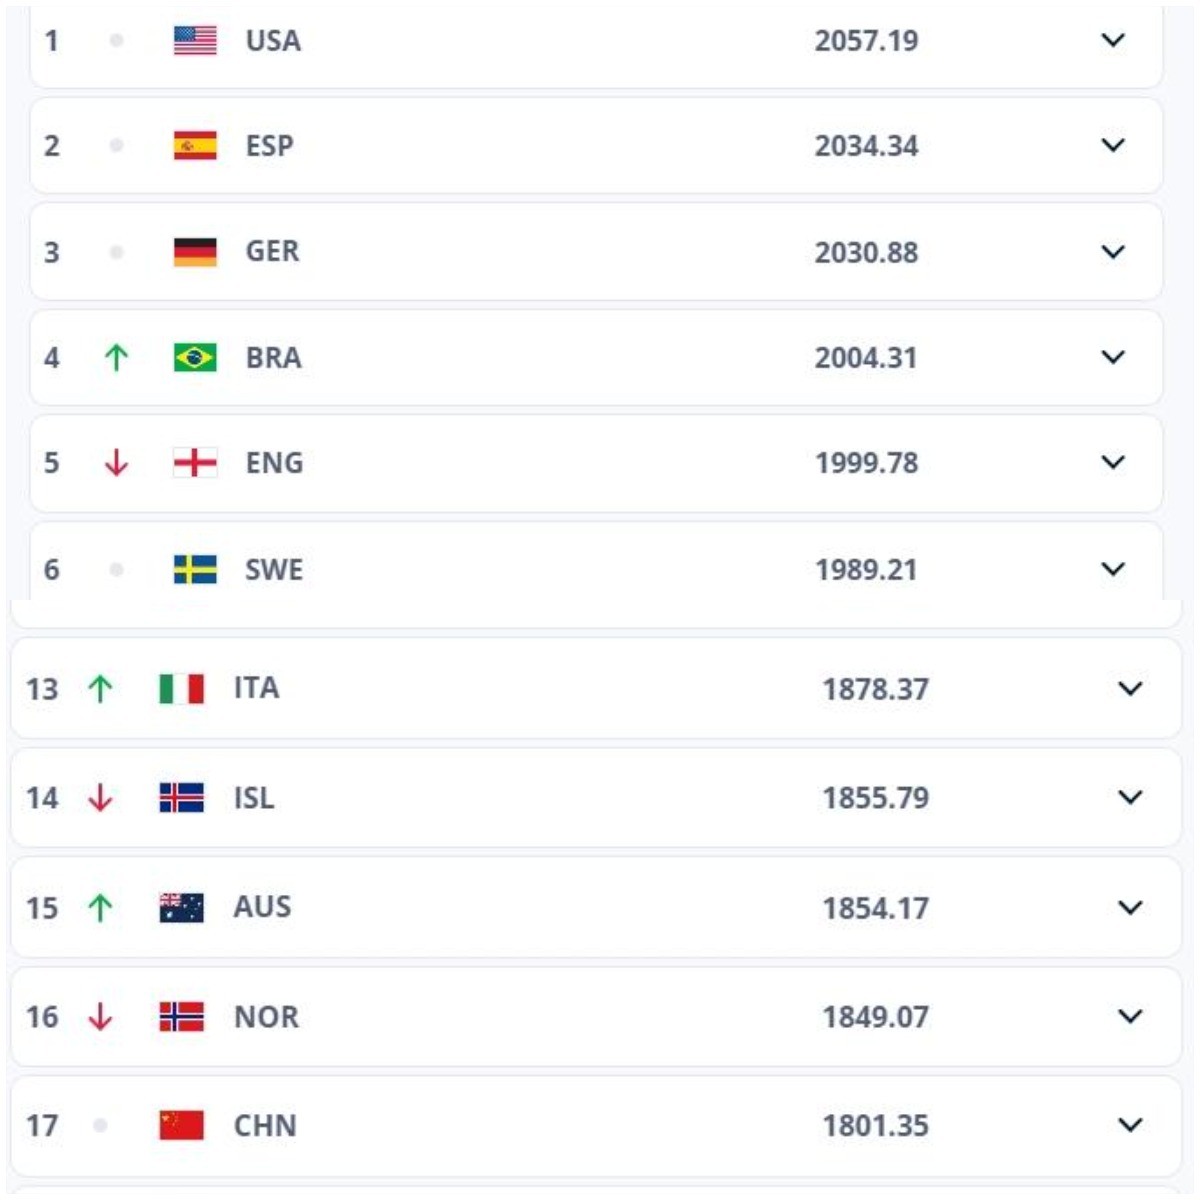Click Norway's red down-arrow rank indicator

coord(100,1016)
